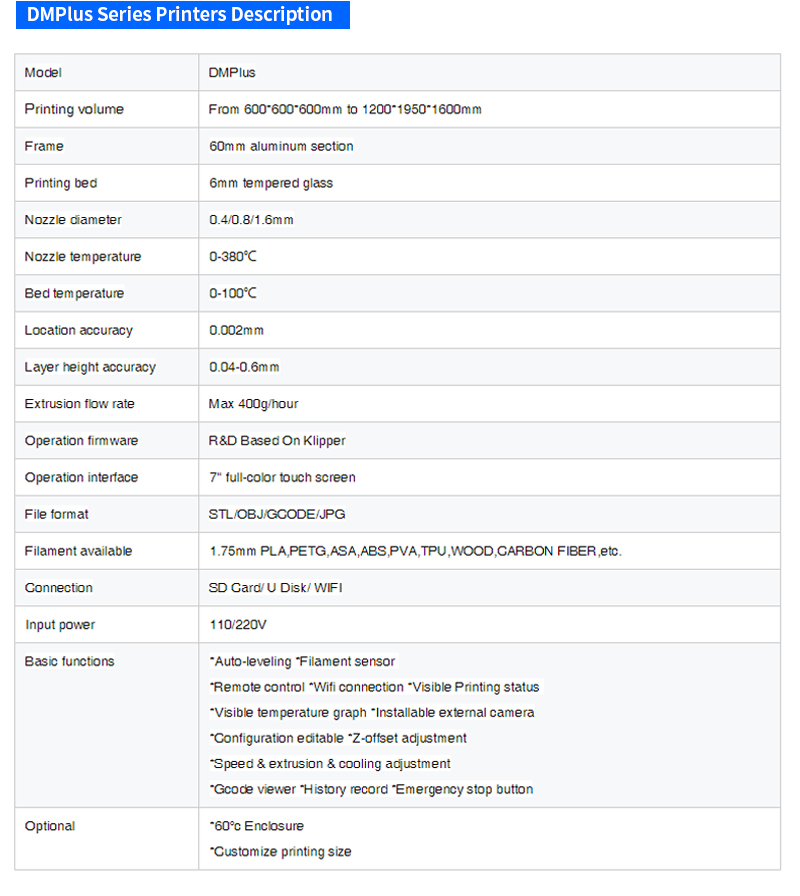Click the Model row label
Image resolution: width=800 pixels, height=896 pixels.
click(x=43, y=73)
